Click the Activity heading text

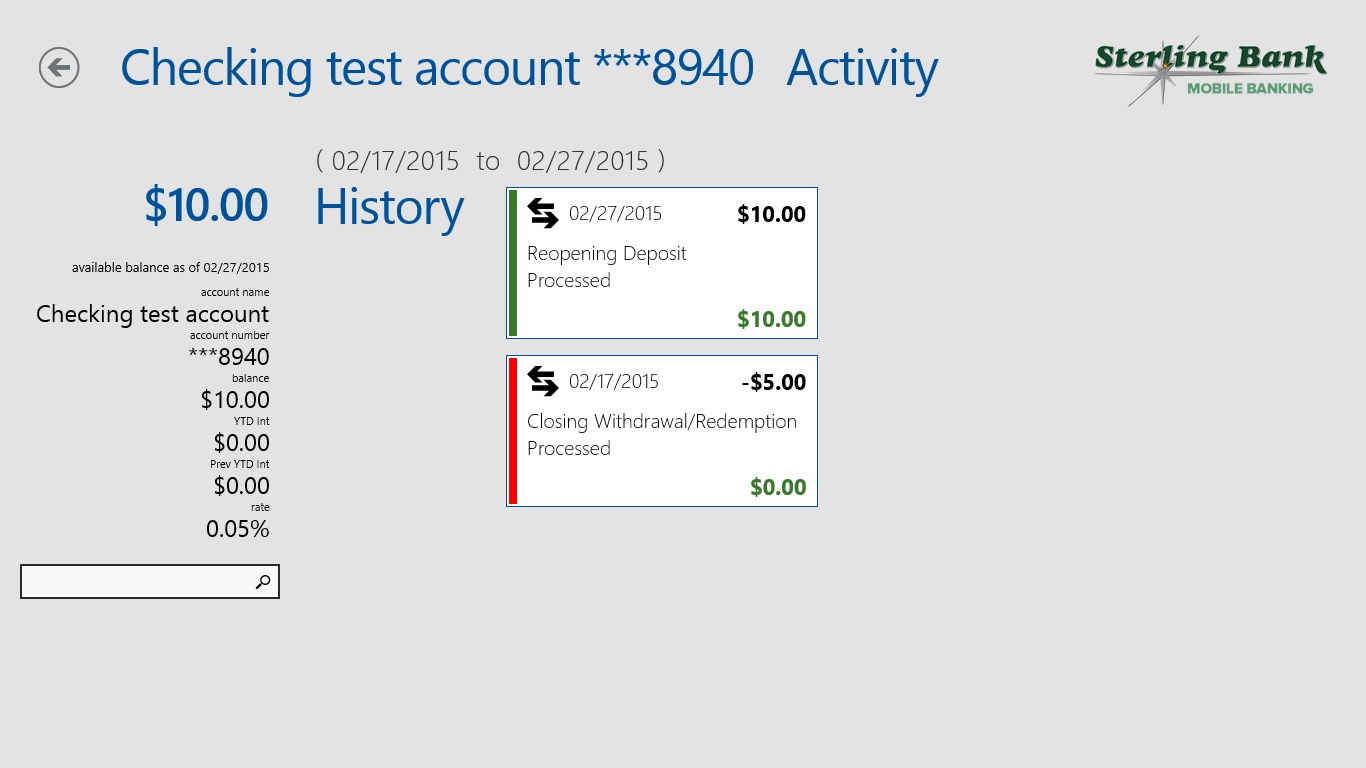click(862, 68)
